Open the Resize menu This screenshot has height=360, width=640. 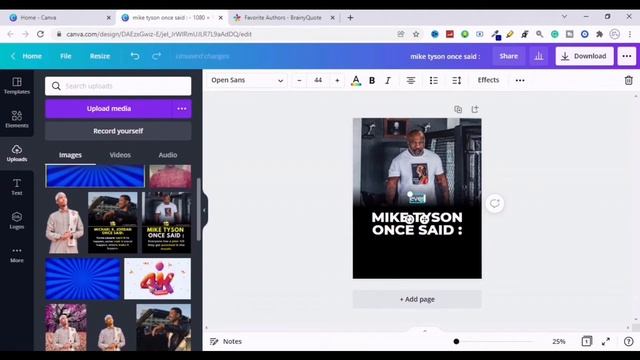[100, 56]
